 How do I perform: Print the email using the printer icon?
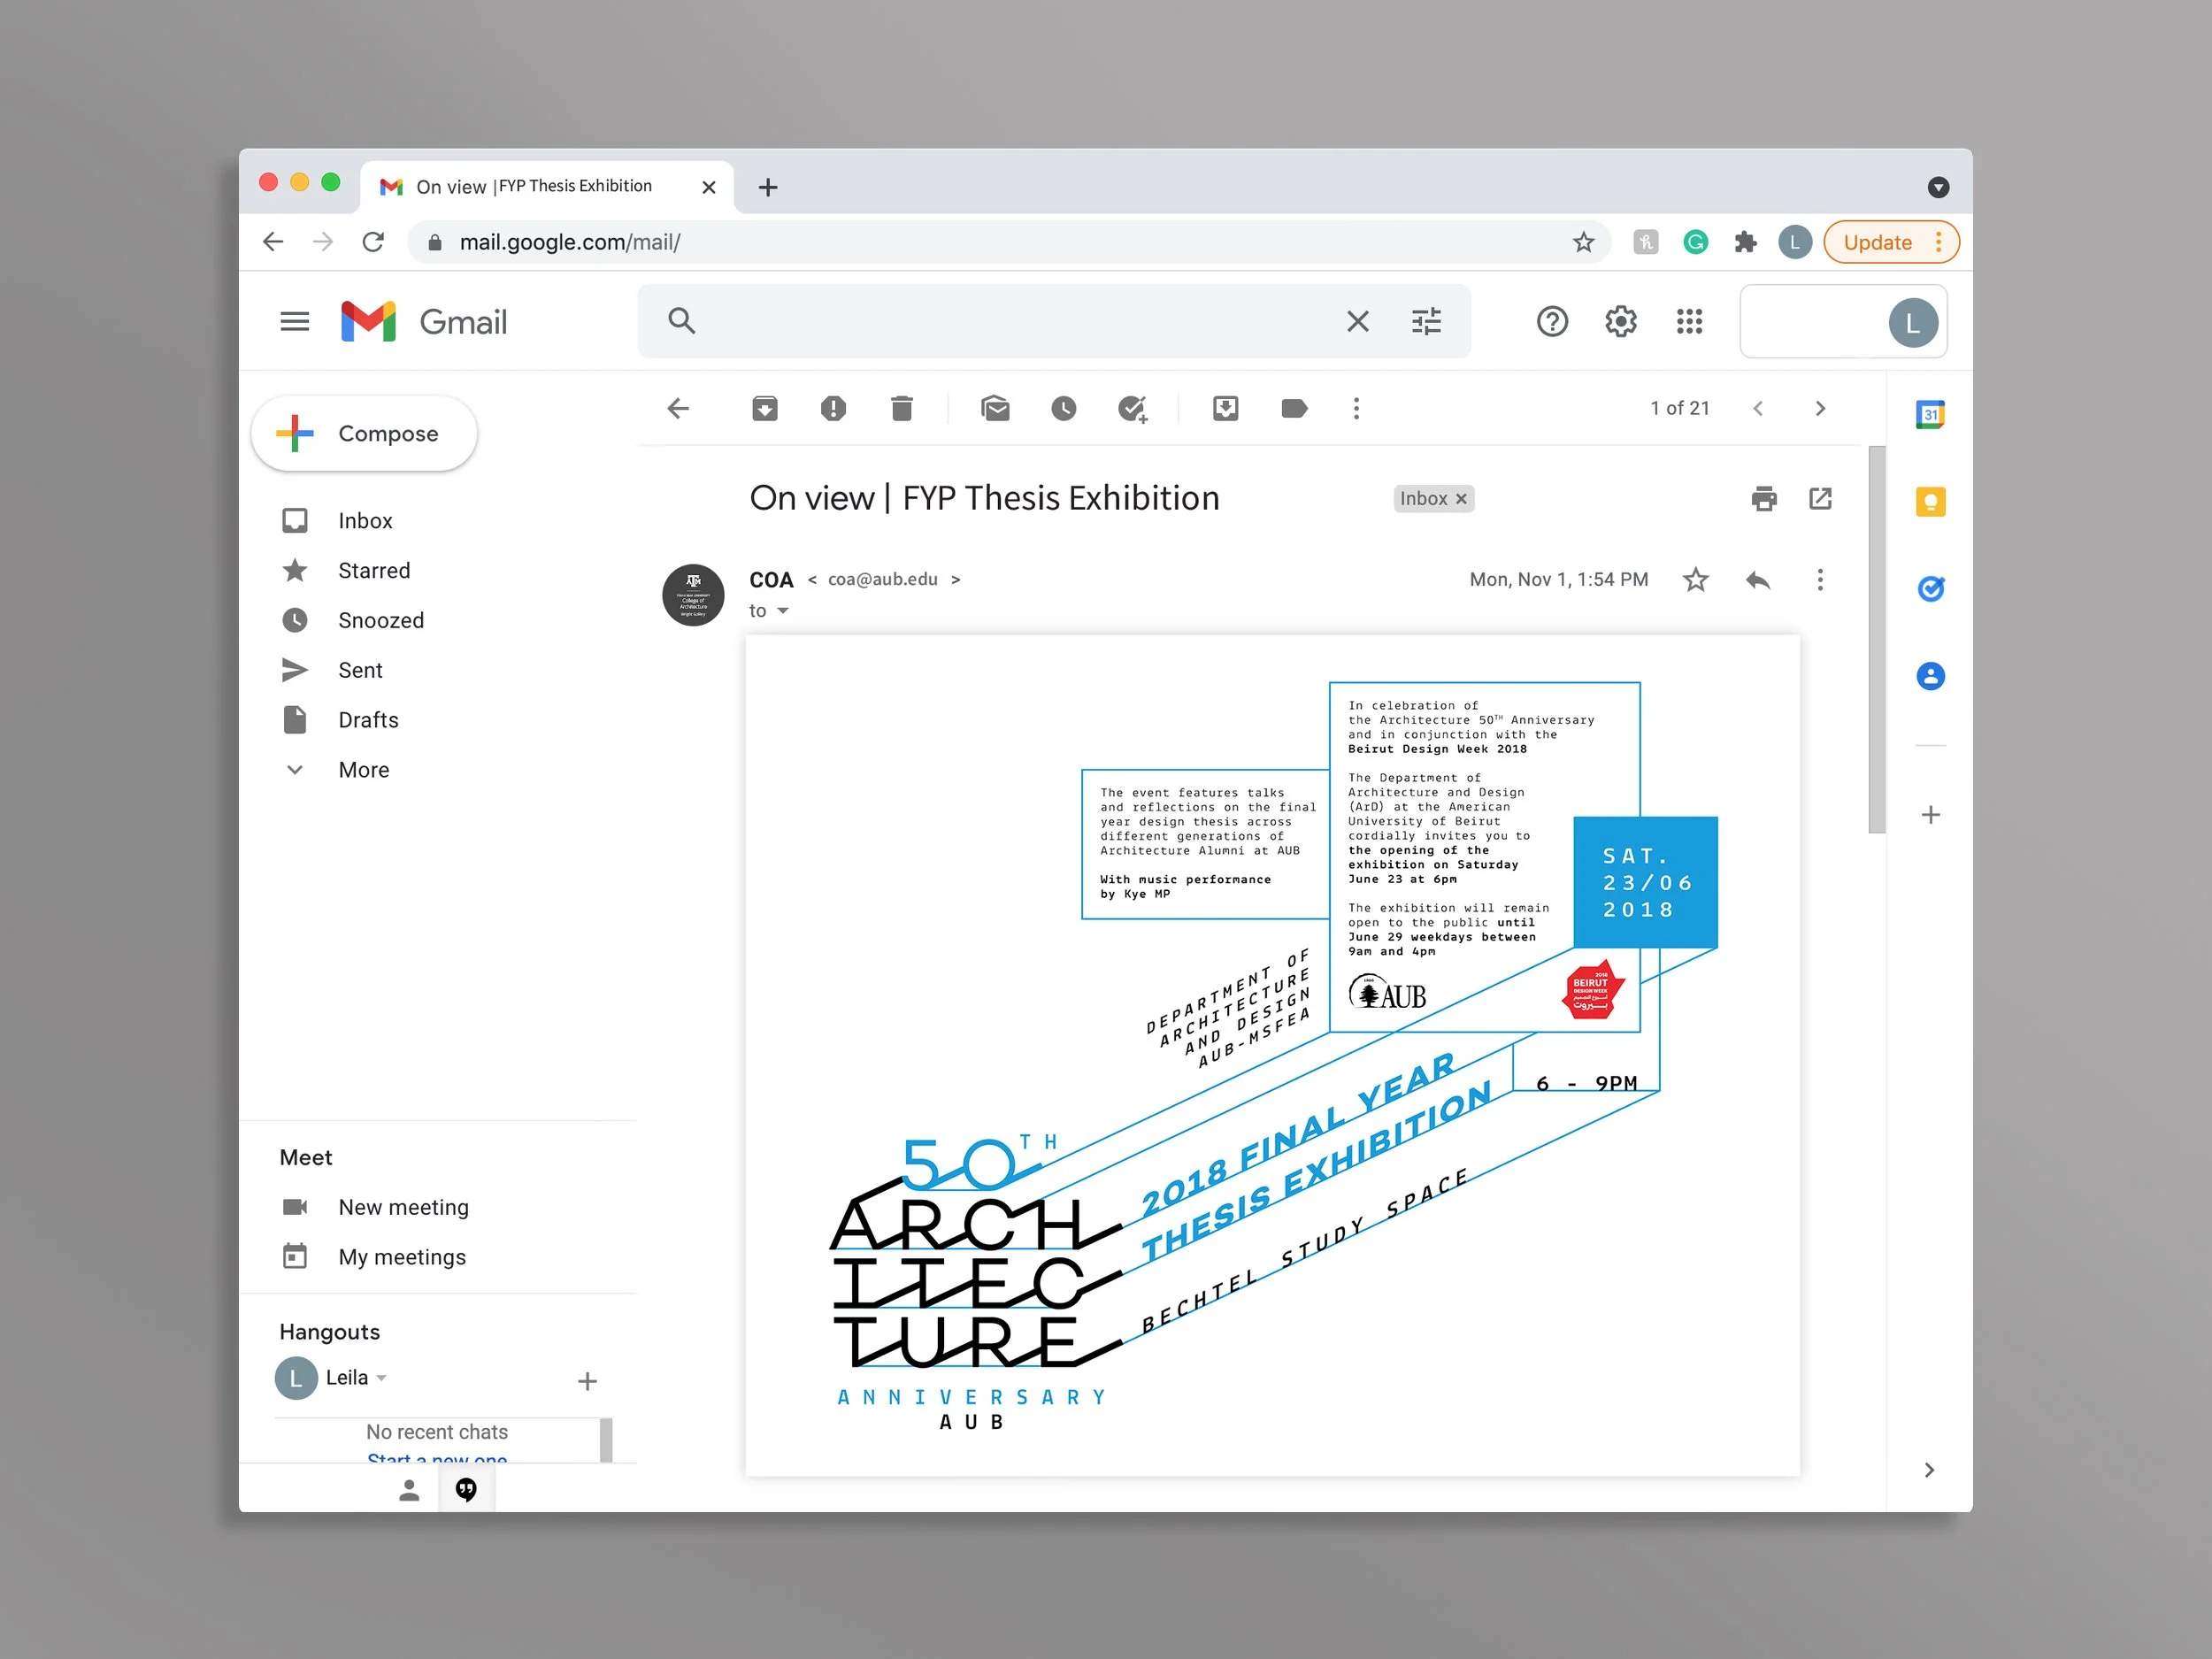coord(1764,498)
